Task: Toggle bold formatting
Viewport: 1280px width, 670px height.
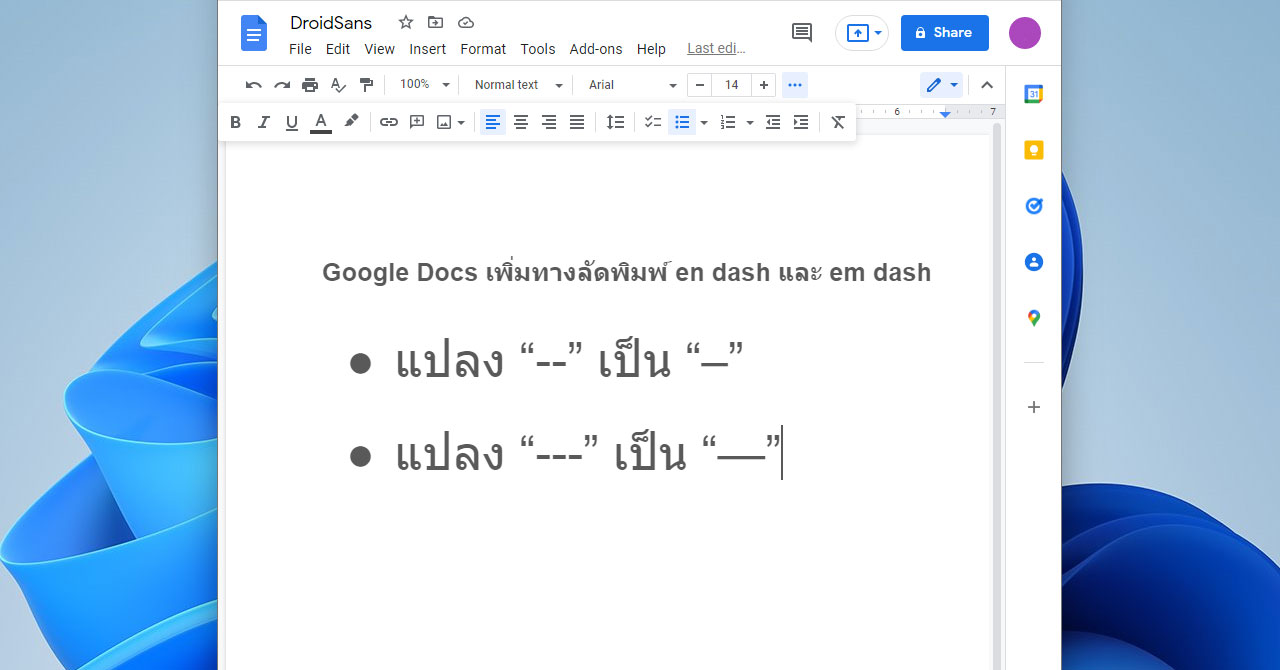Action: point(236,122)
